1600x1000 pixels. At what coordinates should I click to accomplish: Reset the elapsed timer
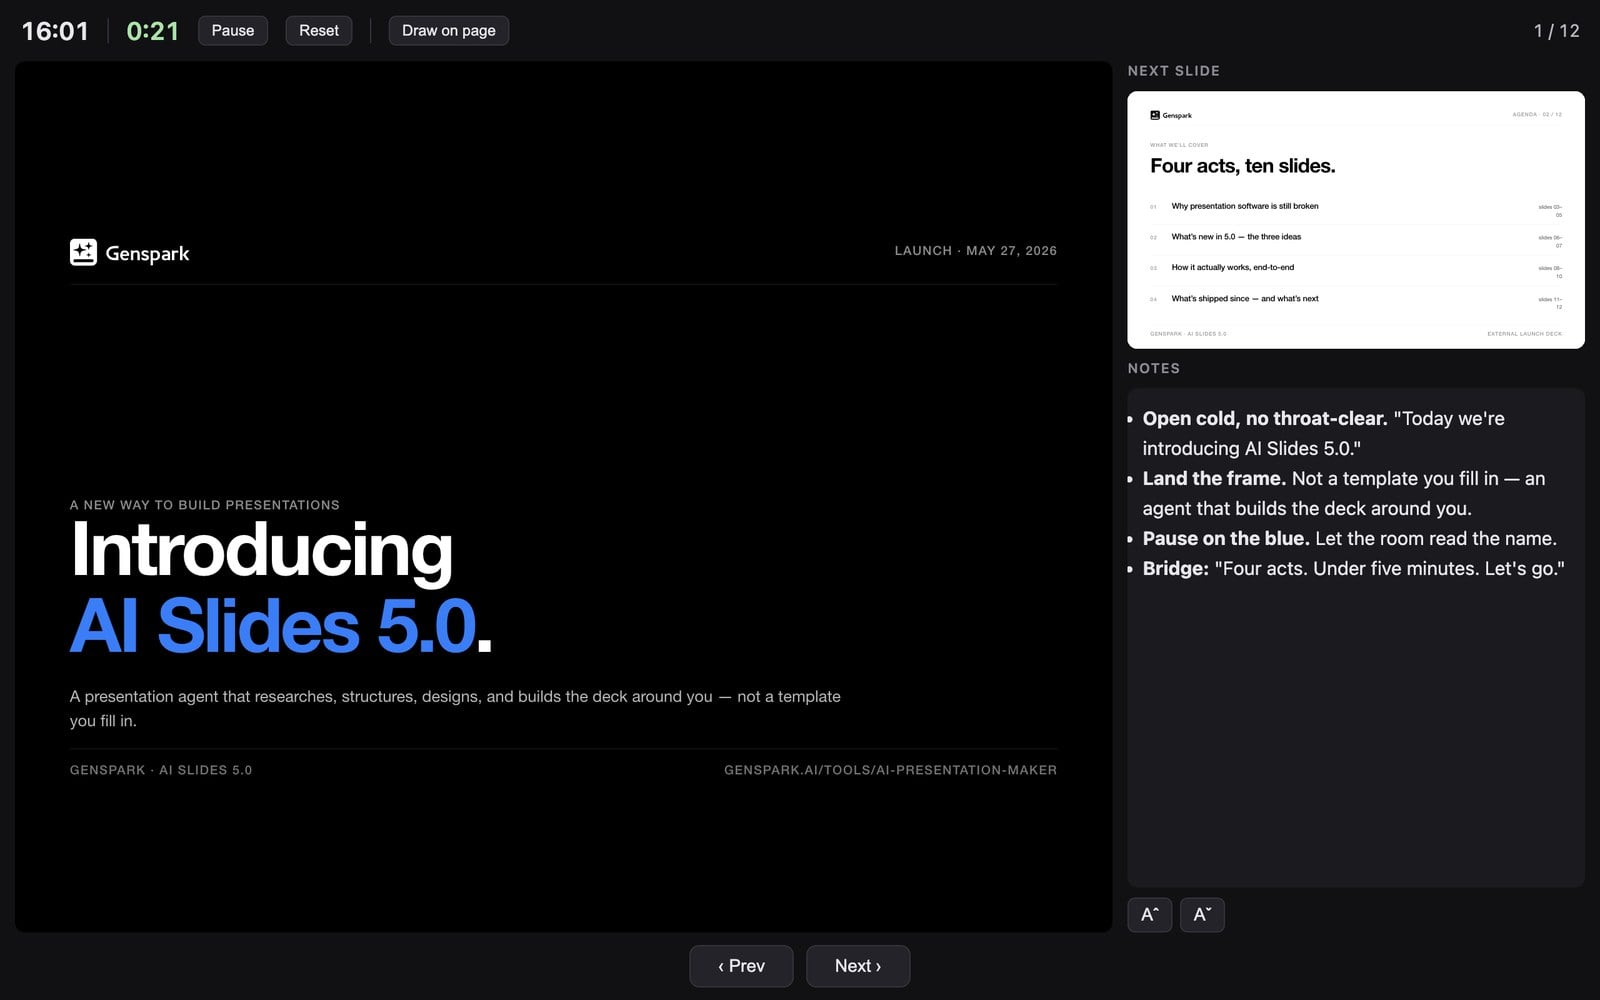coord(318,31)
